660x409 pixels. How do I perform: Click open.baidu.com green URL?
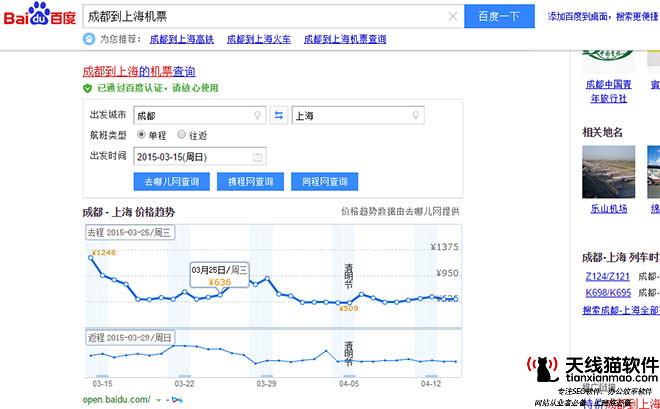(x=116, y=400)
